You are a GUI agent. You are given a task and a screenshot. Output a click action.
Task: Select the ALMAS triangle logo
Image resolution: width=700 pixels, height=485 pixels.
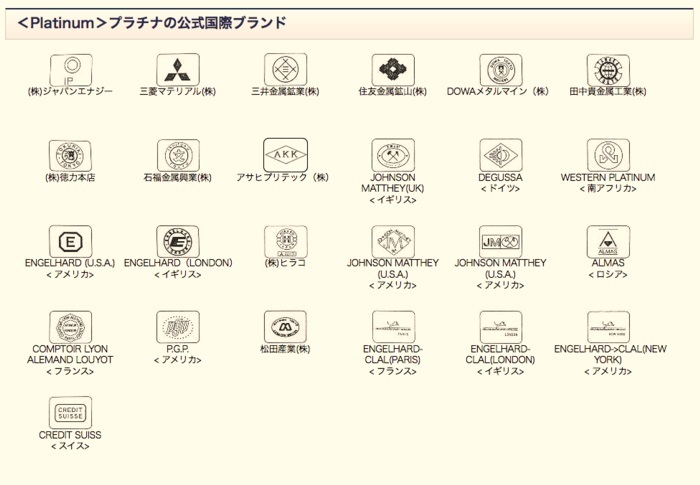coord(608,242)
